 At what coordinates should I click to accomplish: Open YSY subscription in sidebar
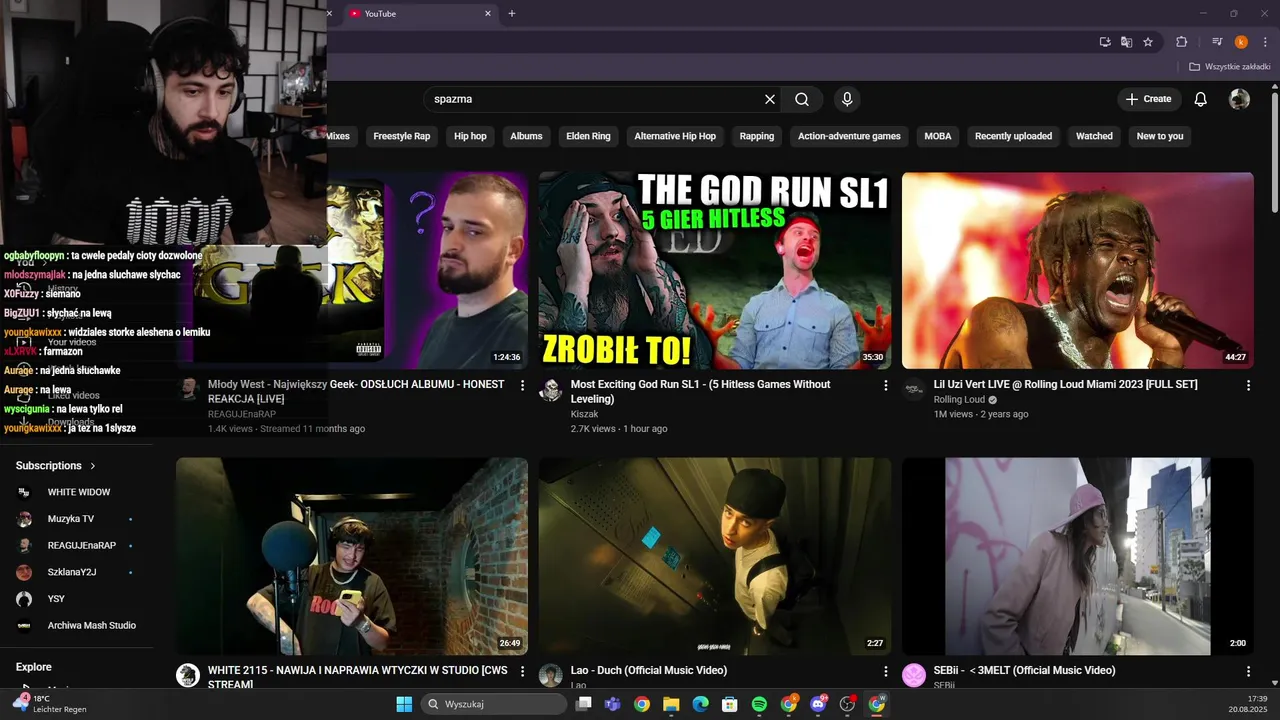77,599
